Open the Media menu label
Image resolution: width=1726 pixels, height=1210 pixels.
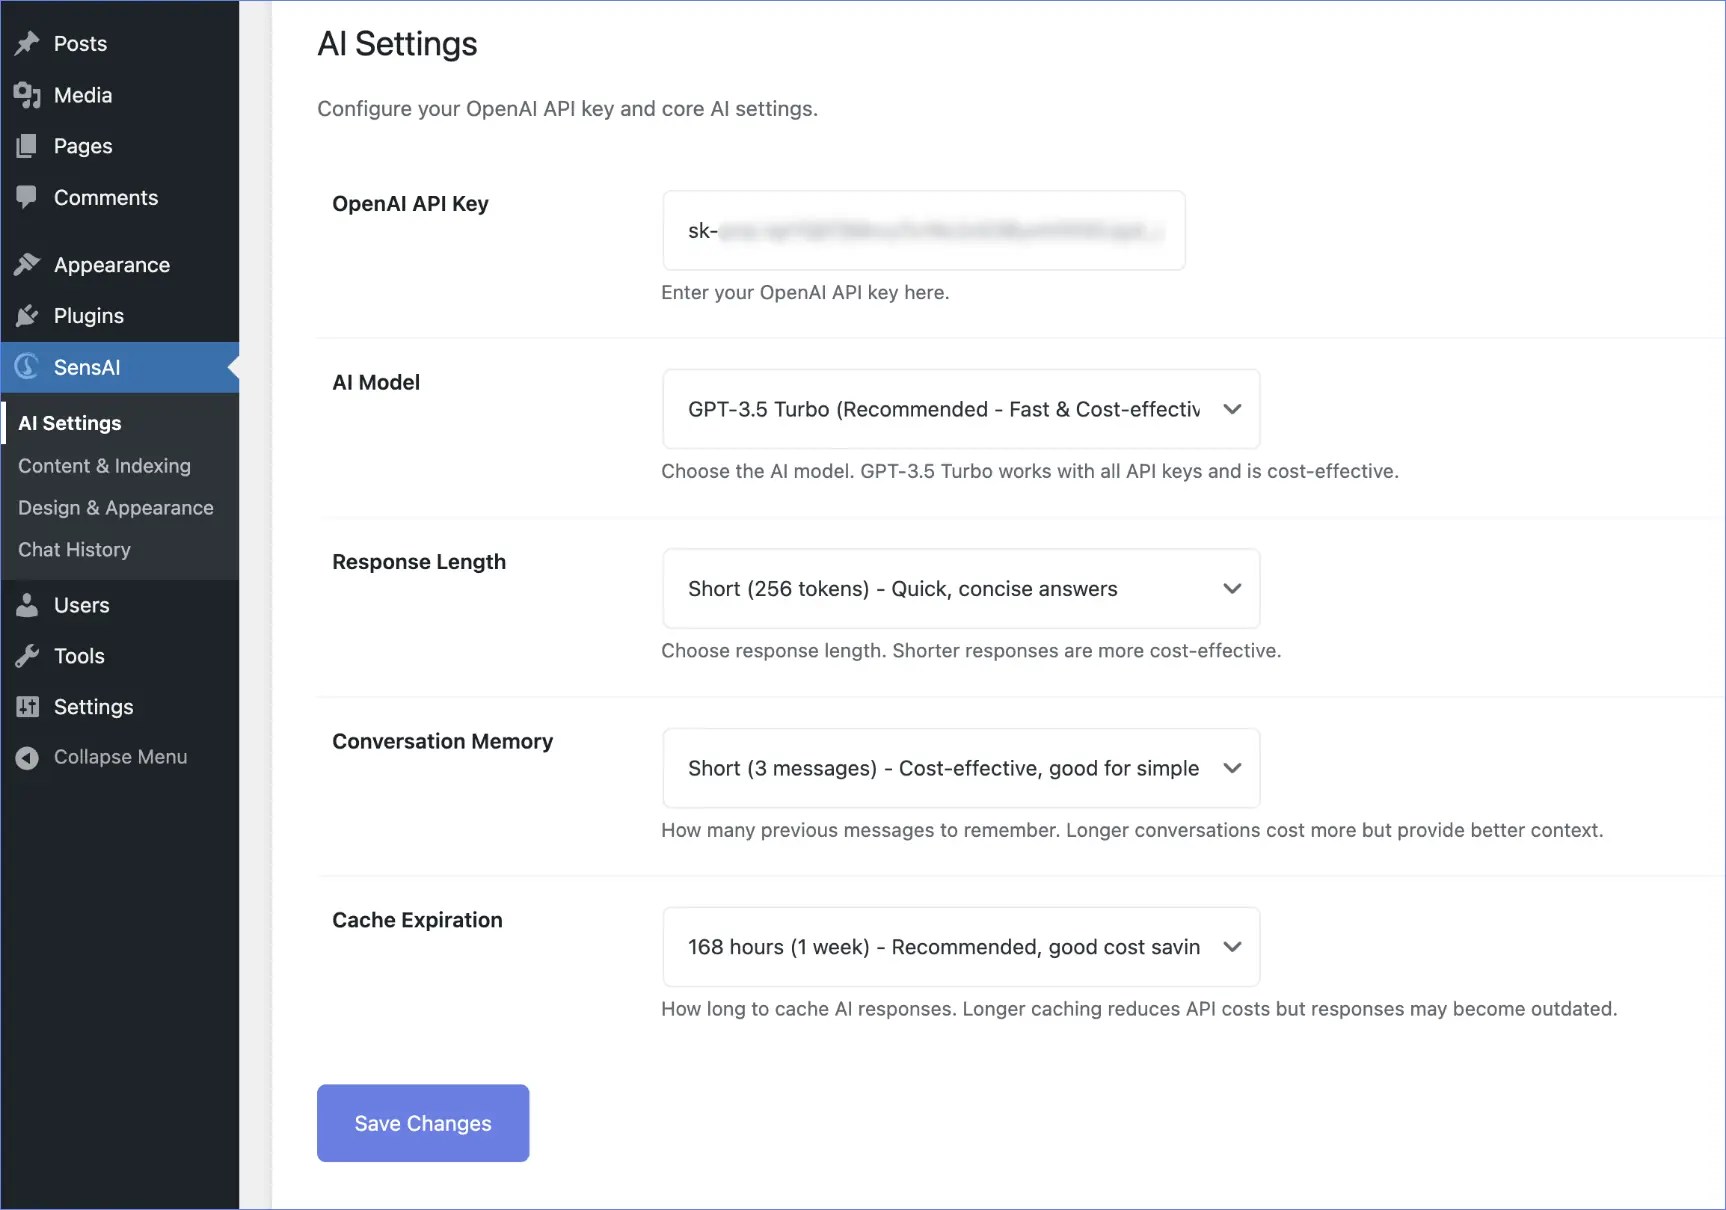83,95
